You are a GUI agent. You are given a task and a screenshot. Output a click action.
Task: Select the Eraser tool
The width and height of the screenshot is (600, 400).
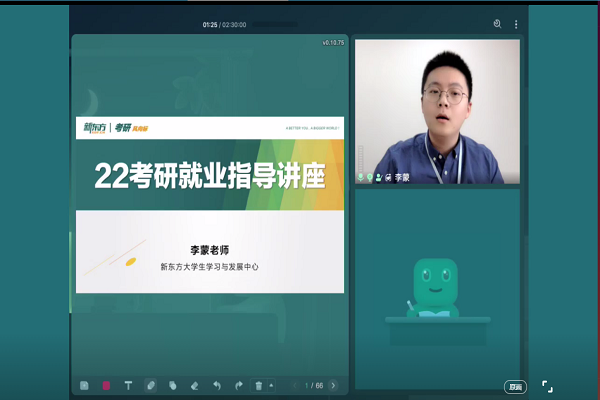point(194,385)
